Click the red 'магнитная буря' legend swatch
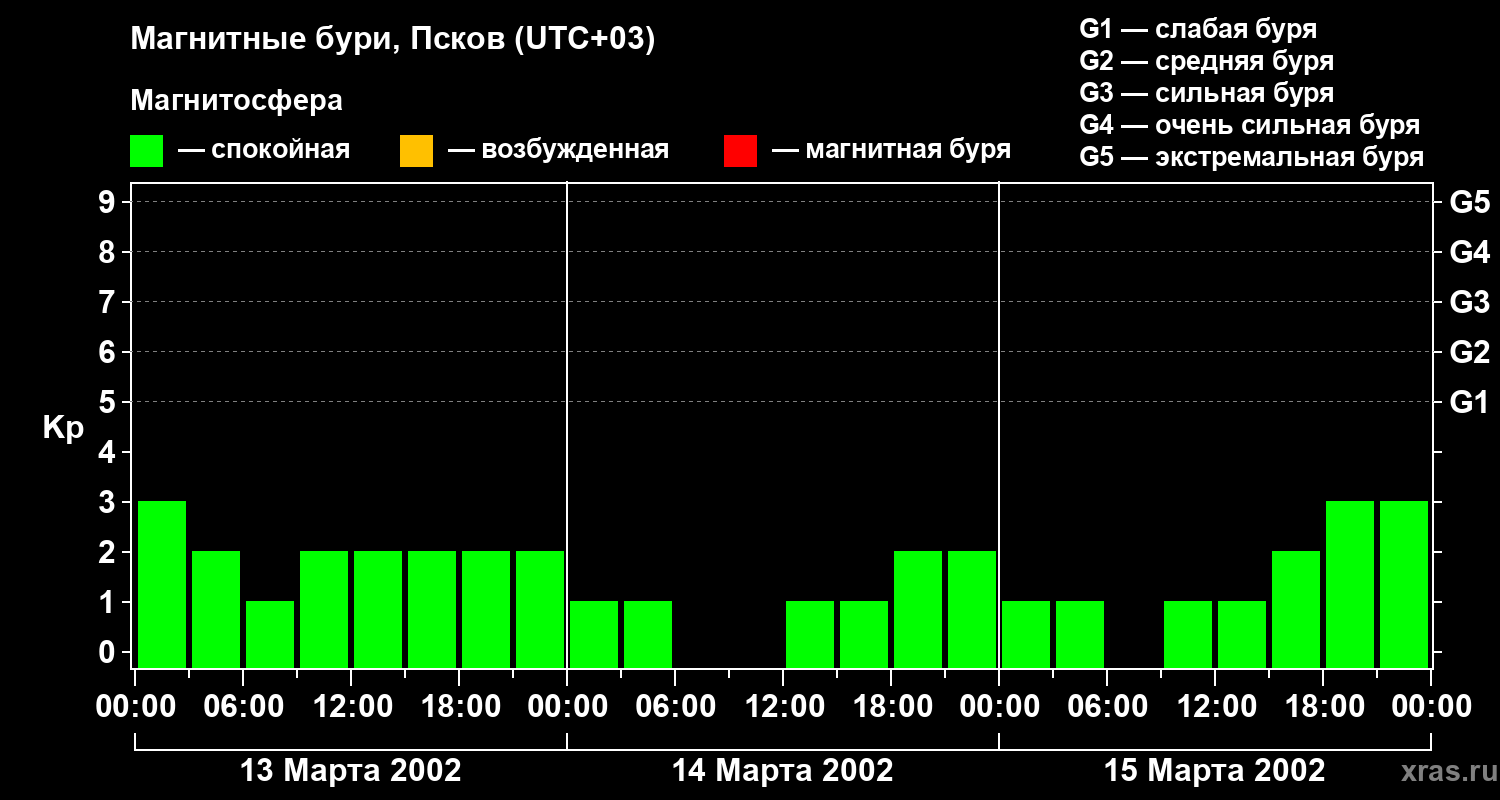Screen dimensions: 1500x800 [x=740, y=150]
